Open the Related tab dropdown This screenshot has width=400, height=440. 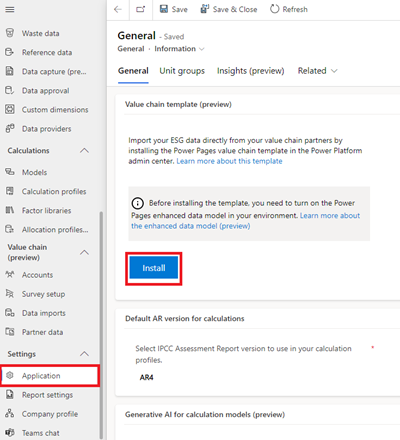pos(317,71)
